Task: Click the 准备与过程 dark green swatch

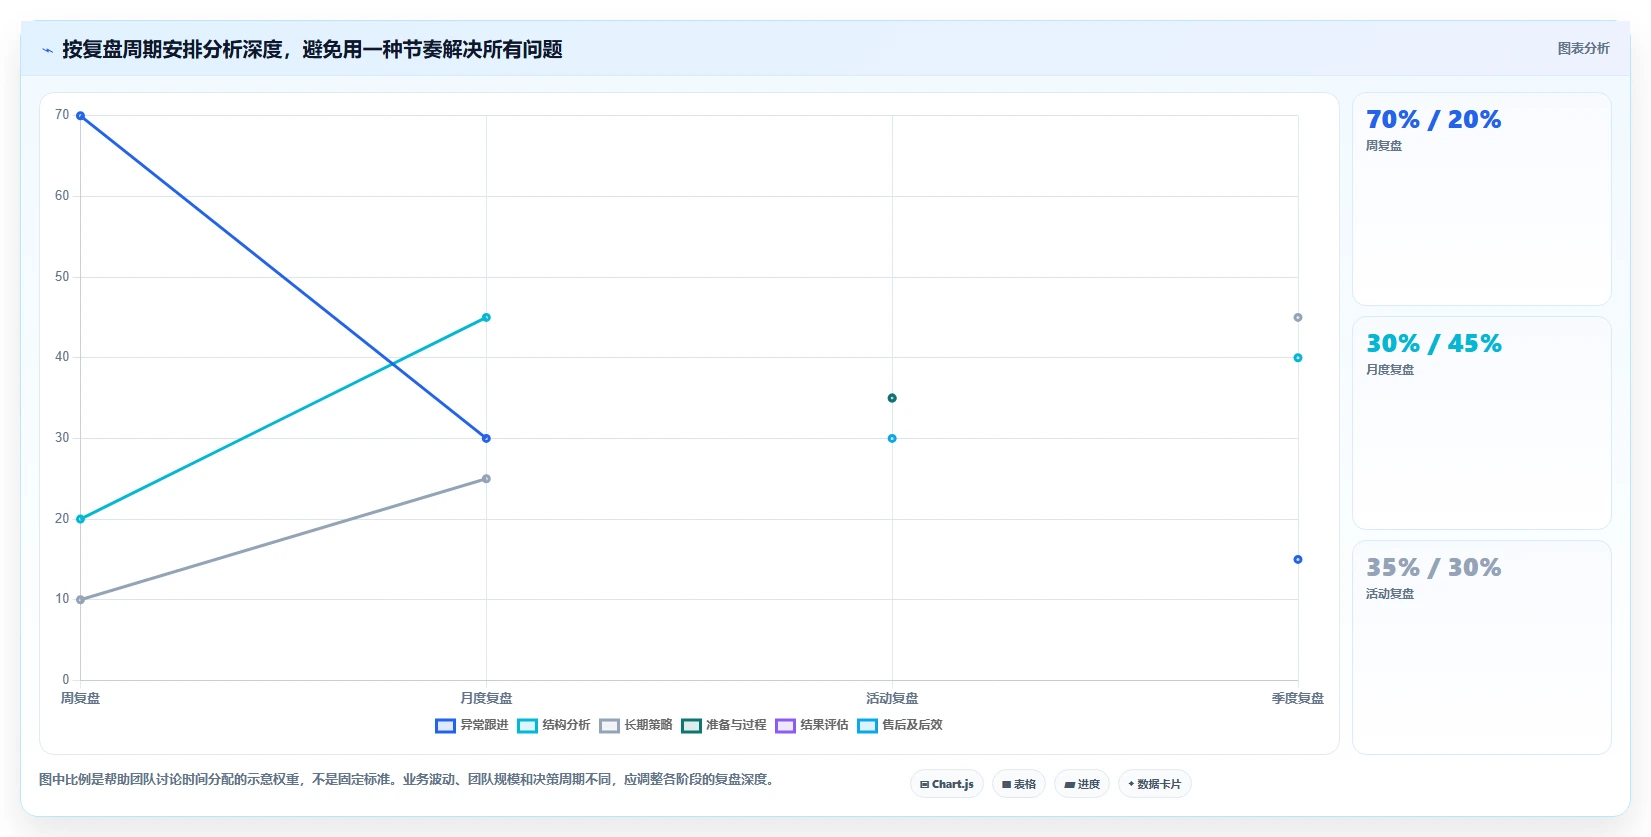Action: click(x=691, y=726)
